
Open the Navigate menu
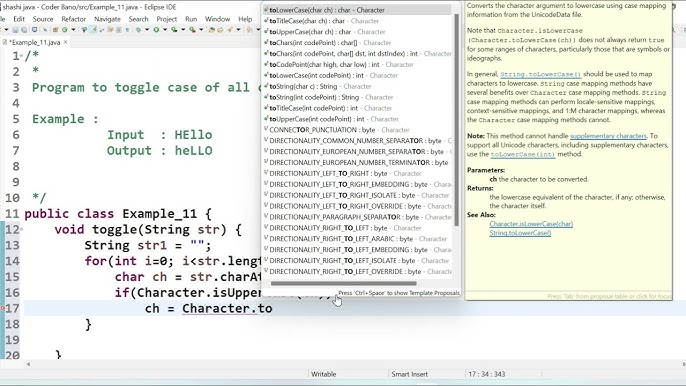[107, 19]
